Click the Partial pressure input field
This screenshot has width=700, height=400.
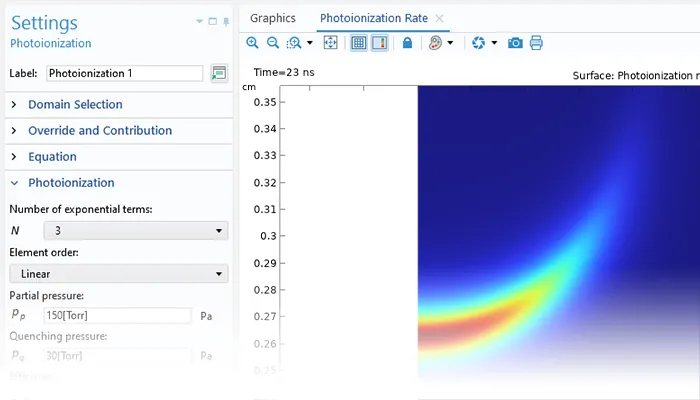(117, 316)
